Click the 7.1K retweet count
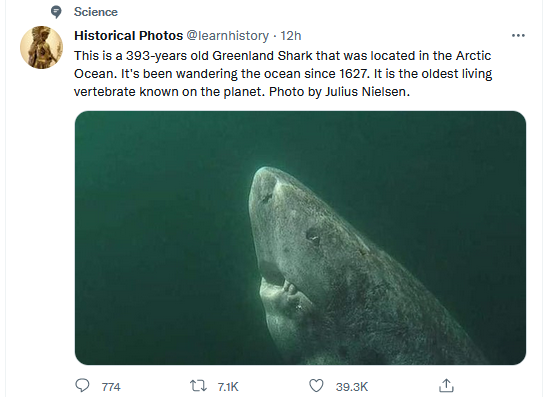559x397 pixels. point(228,387)
